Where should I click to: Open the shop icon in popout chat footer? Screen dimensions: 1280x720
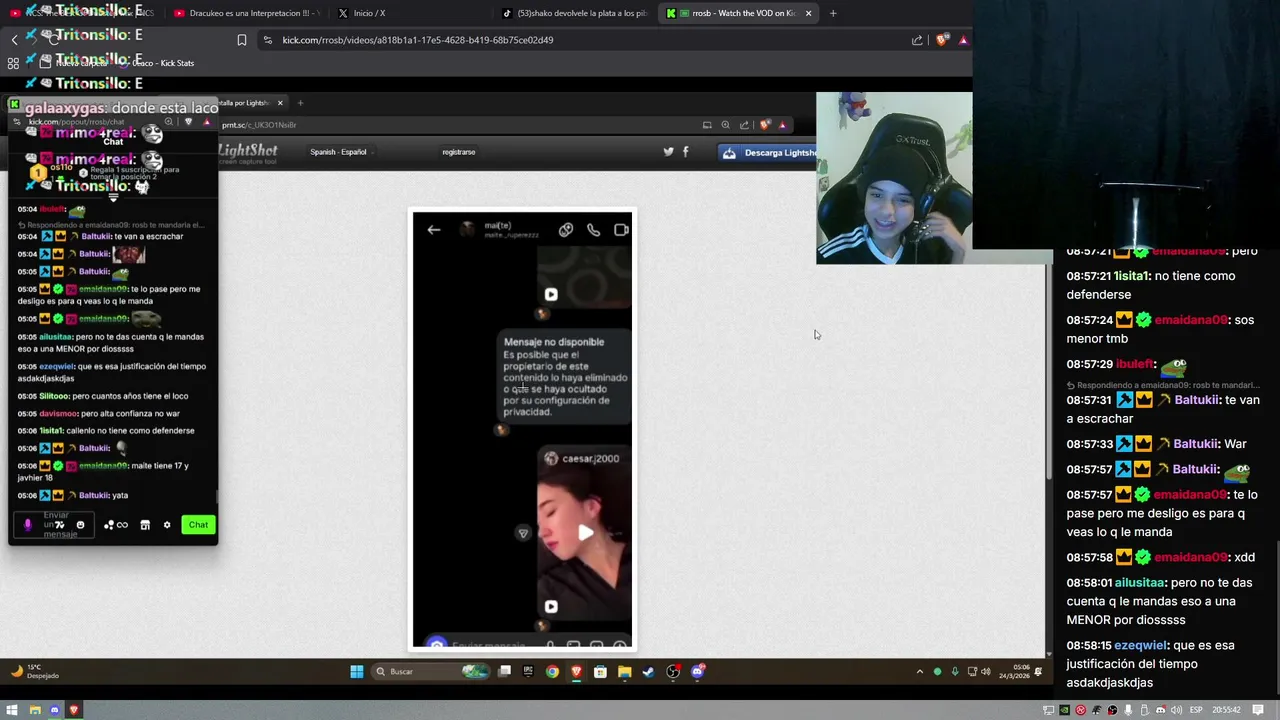pos(145,525)
